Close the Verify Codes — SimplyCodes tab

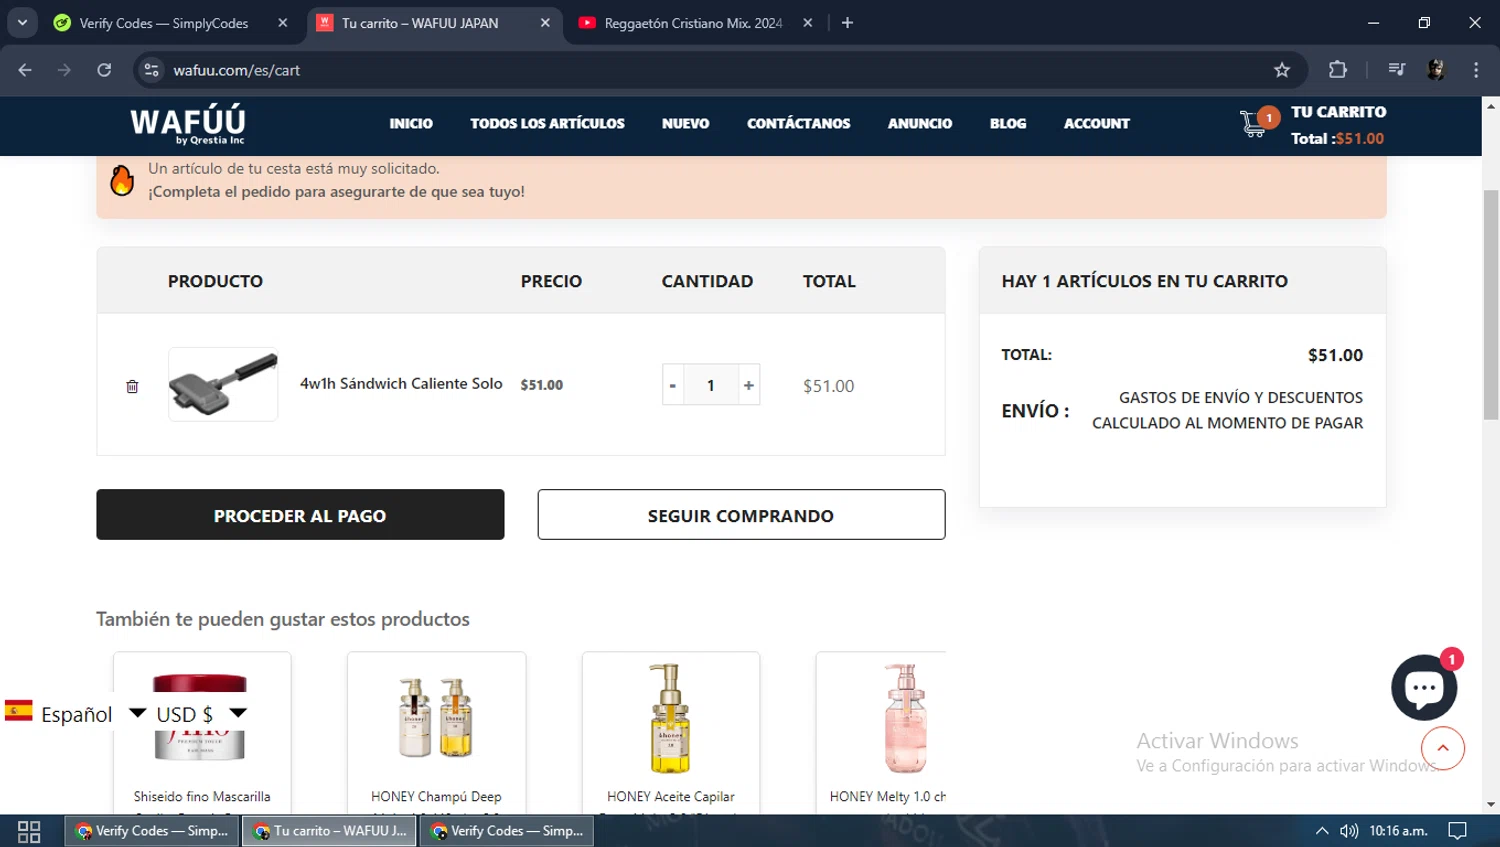(x=283, y=23)
